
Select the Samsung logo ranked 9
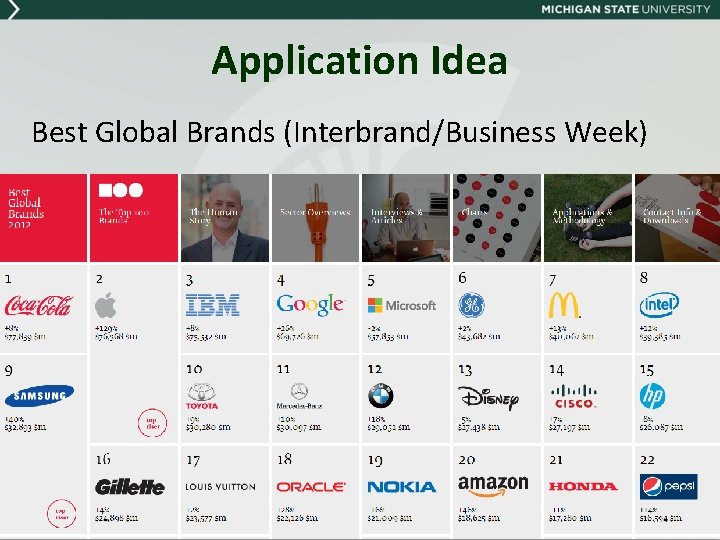[39, 395]
